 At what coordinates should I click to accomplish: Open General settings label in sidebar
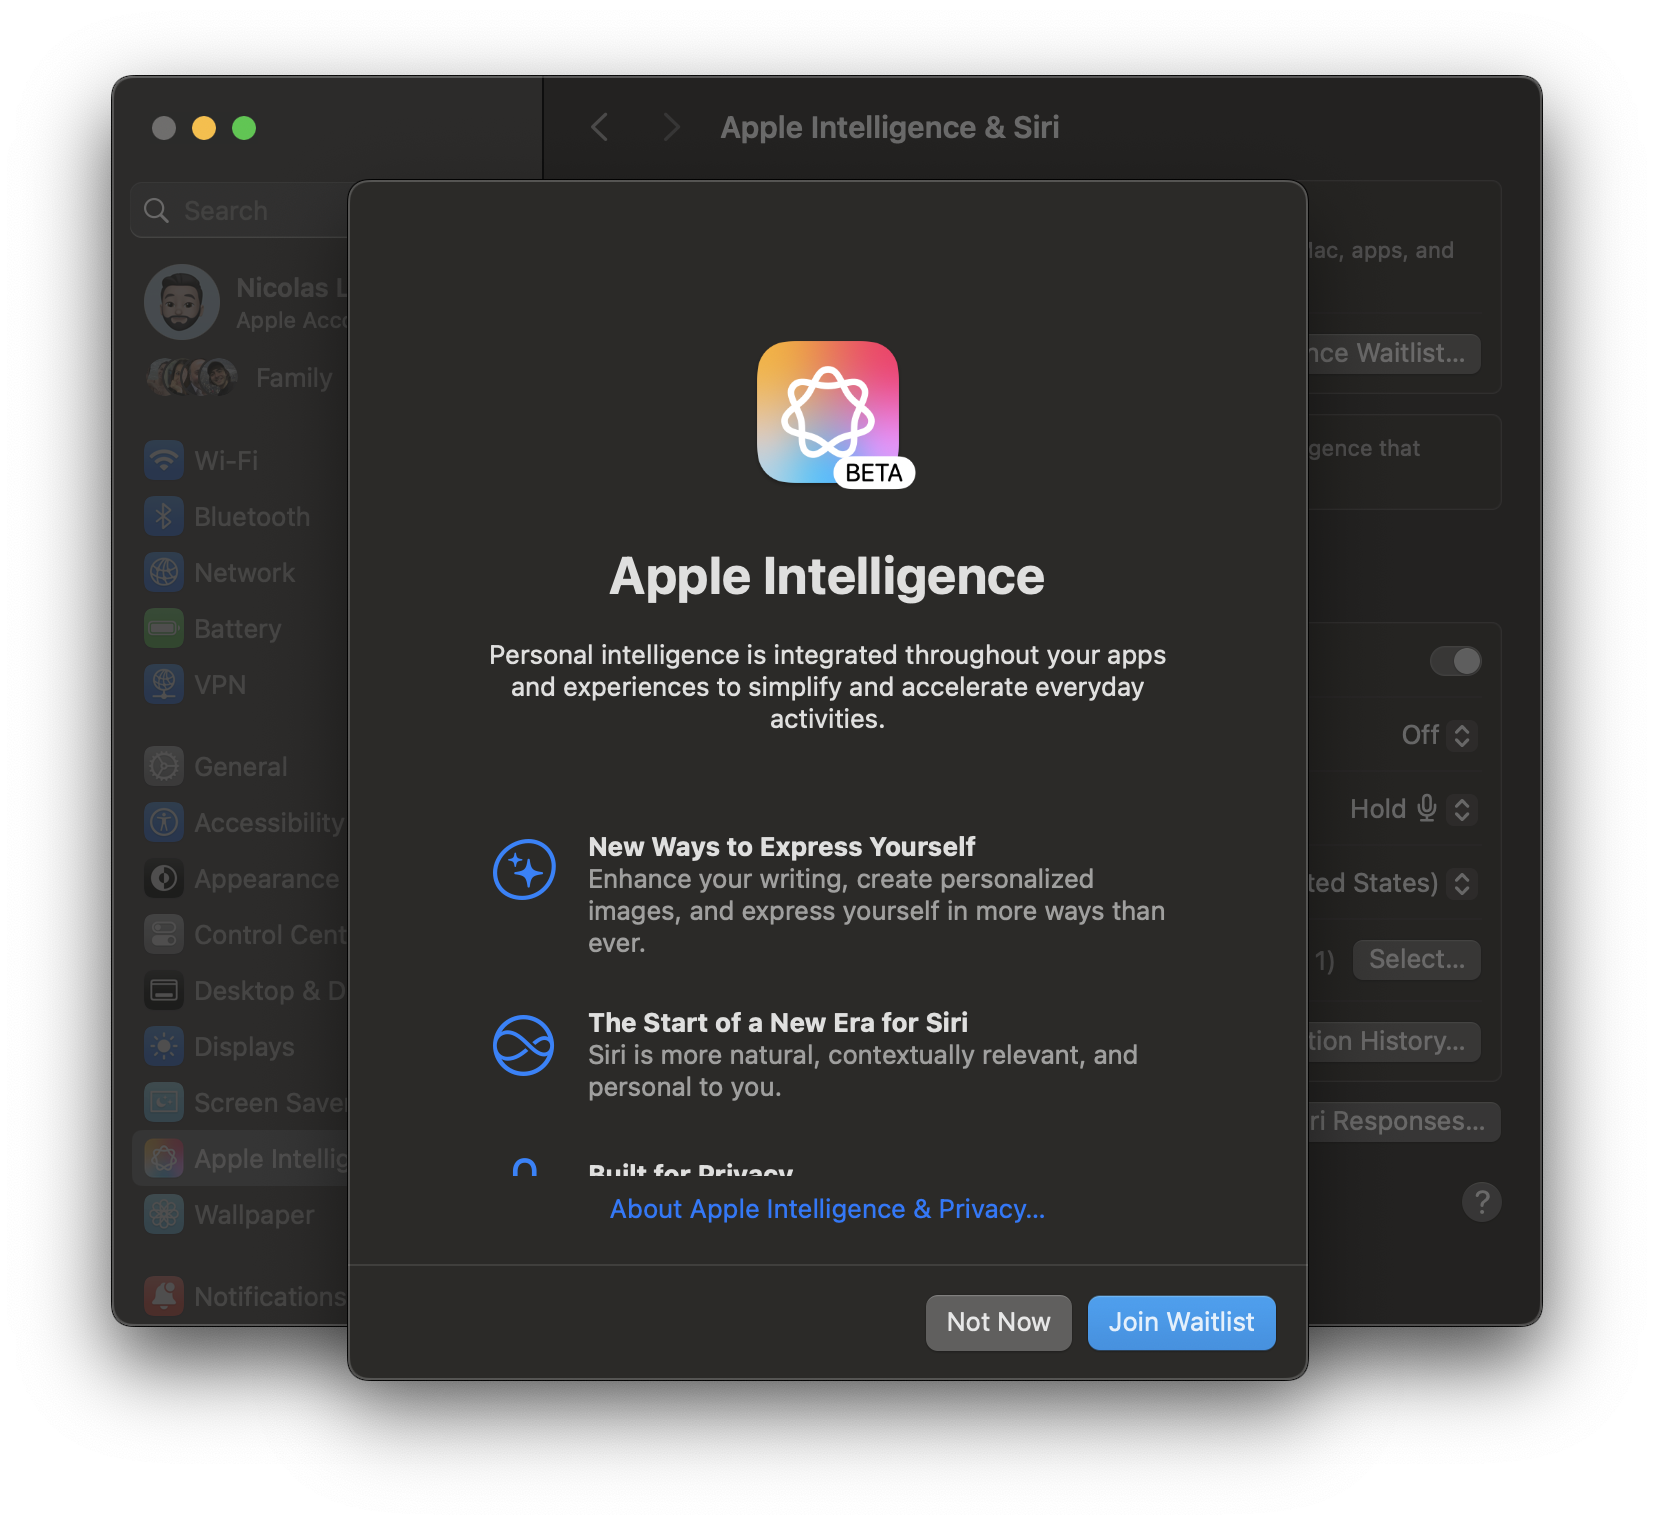[x=241, y=766]
